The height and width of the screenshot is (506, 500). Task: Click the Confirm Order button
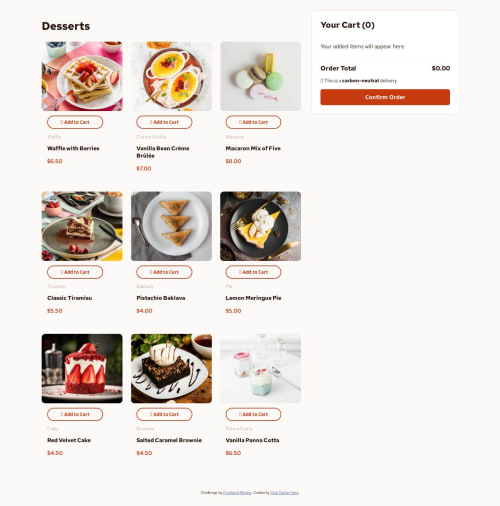coord(385,97)
